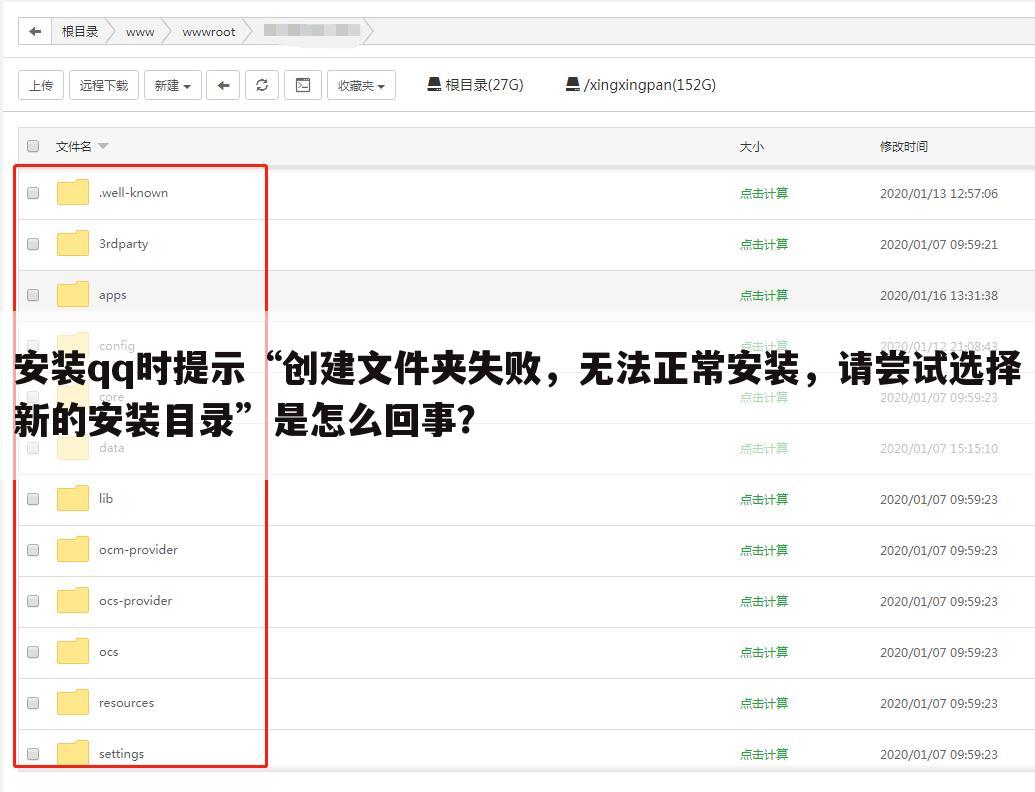This screenshot has height=792, width=1035.
Task: Click the 远程下载 button
Action: click(x=104, y=85)
